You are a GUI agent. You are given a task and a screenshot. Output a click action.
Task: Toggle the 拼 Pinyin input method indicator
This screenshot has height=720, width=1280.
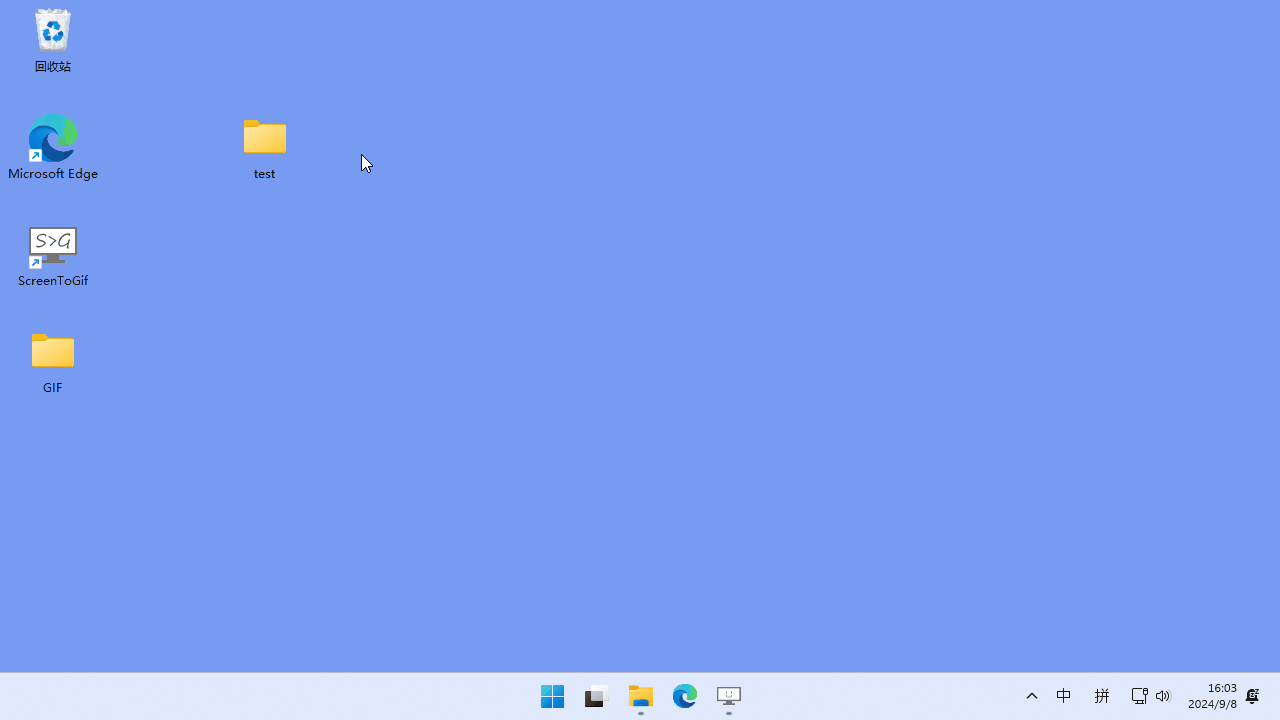(x=1102, y=696)
